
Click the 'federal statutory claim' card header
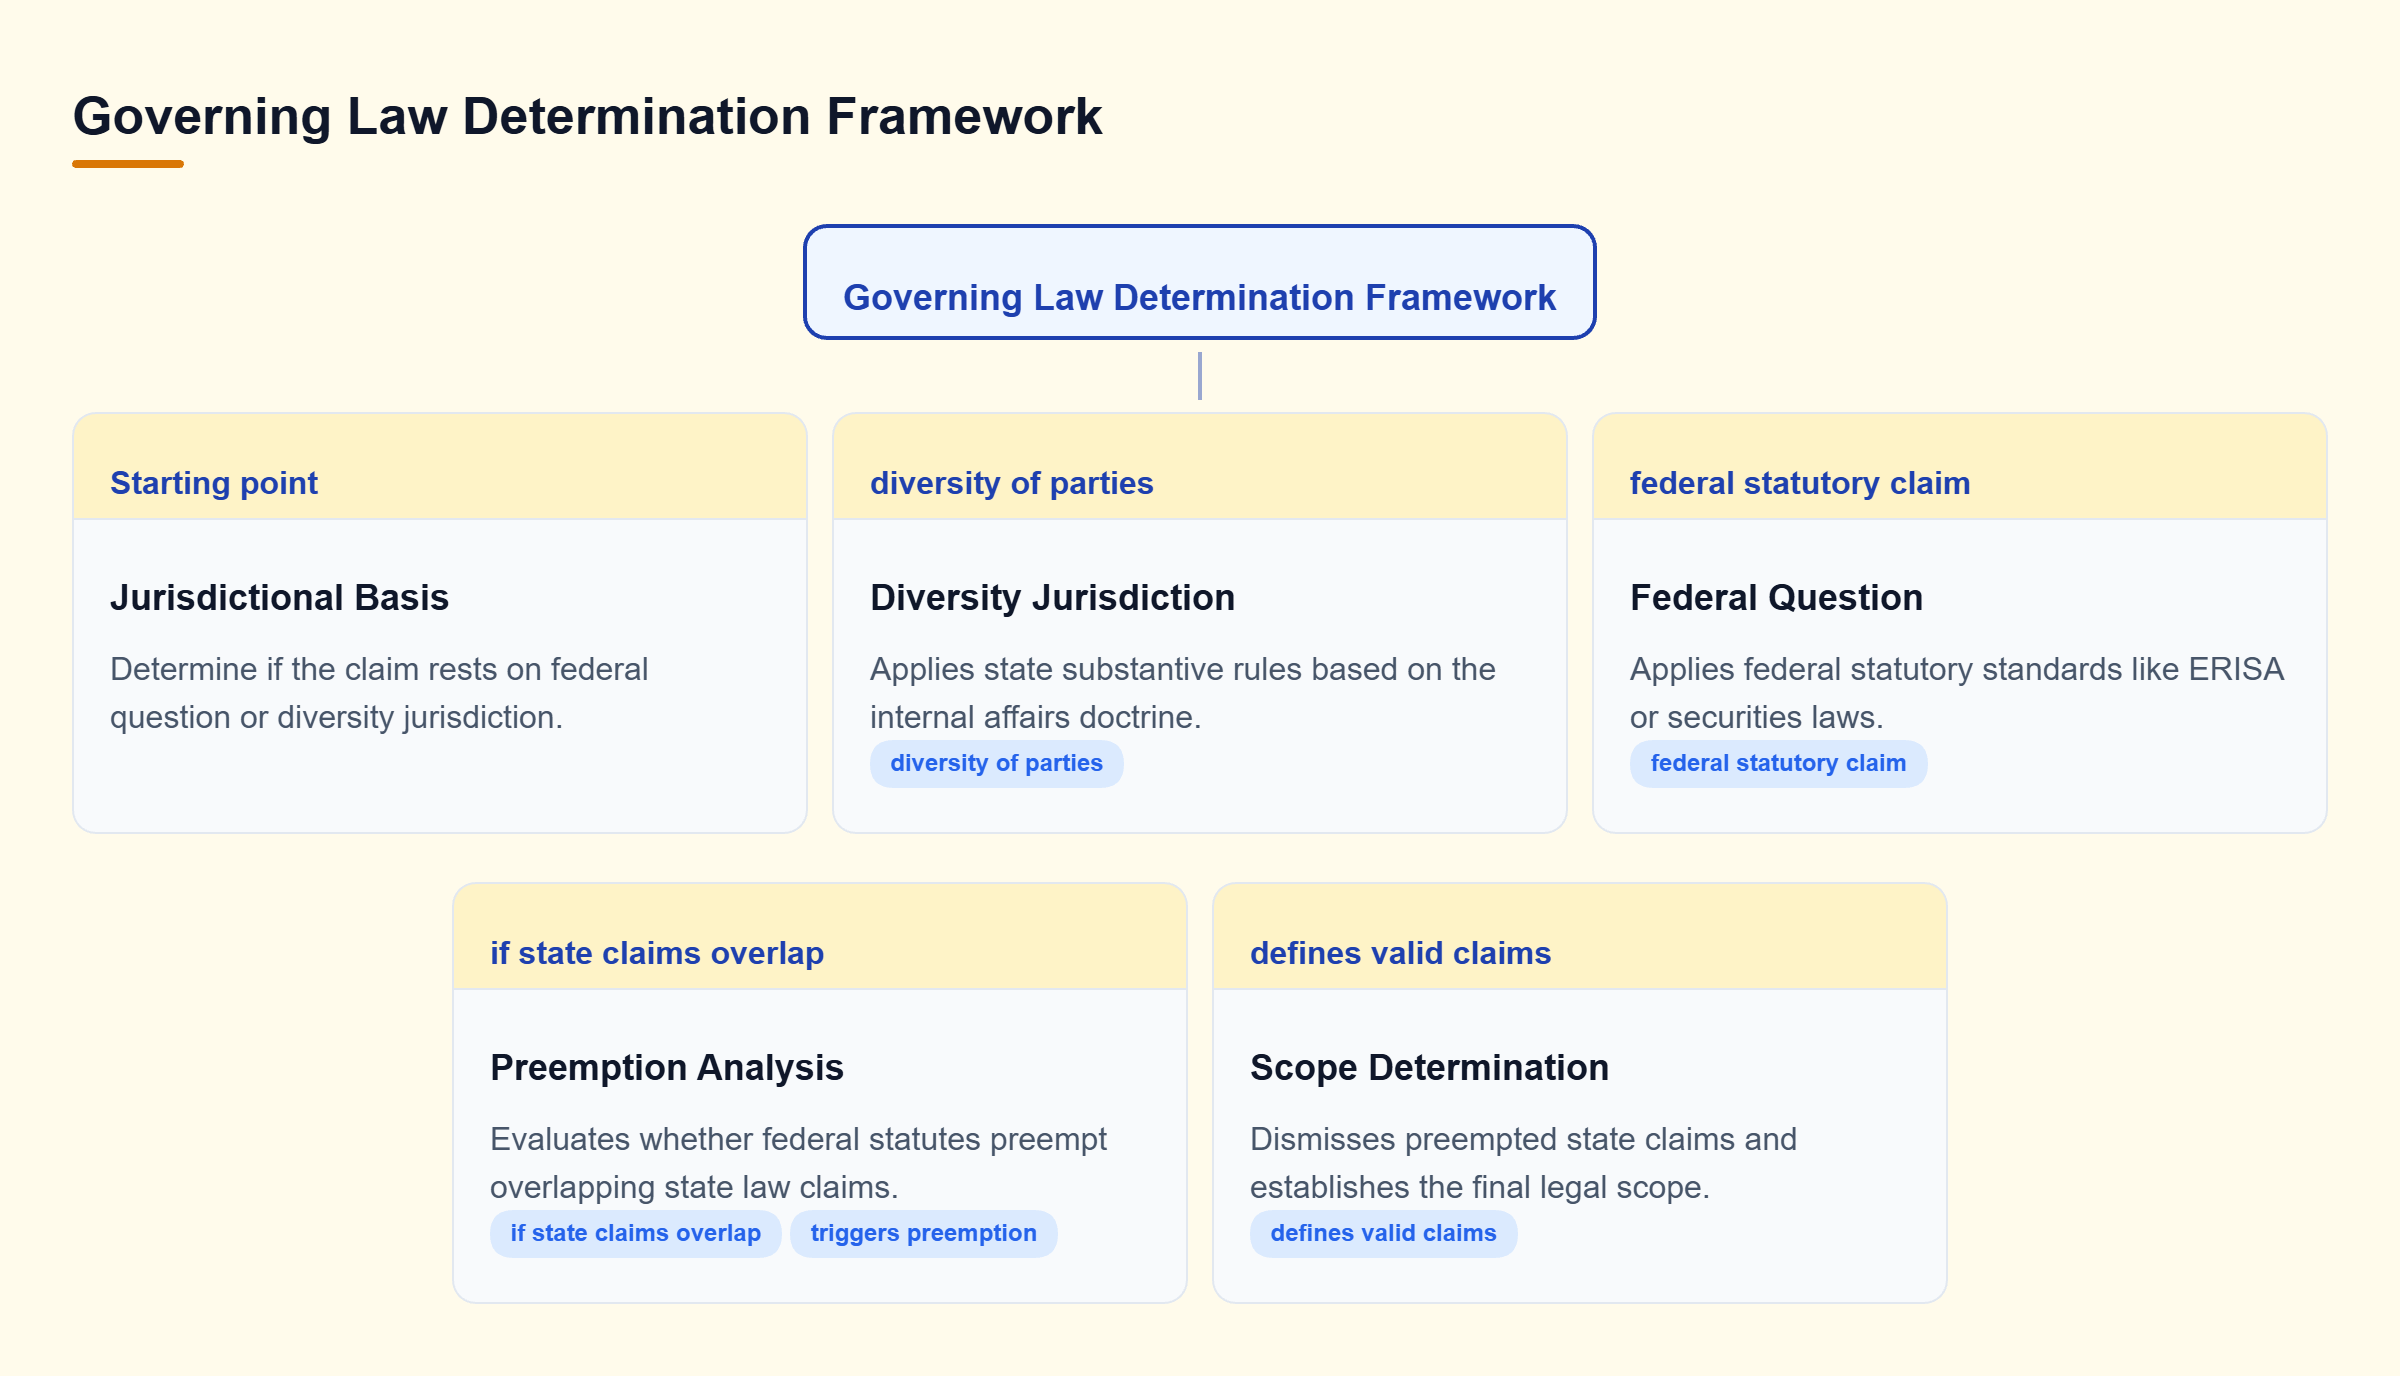click(1960, 467)
